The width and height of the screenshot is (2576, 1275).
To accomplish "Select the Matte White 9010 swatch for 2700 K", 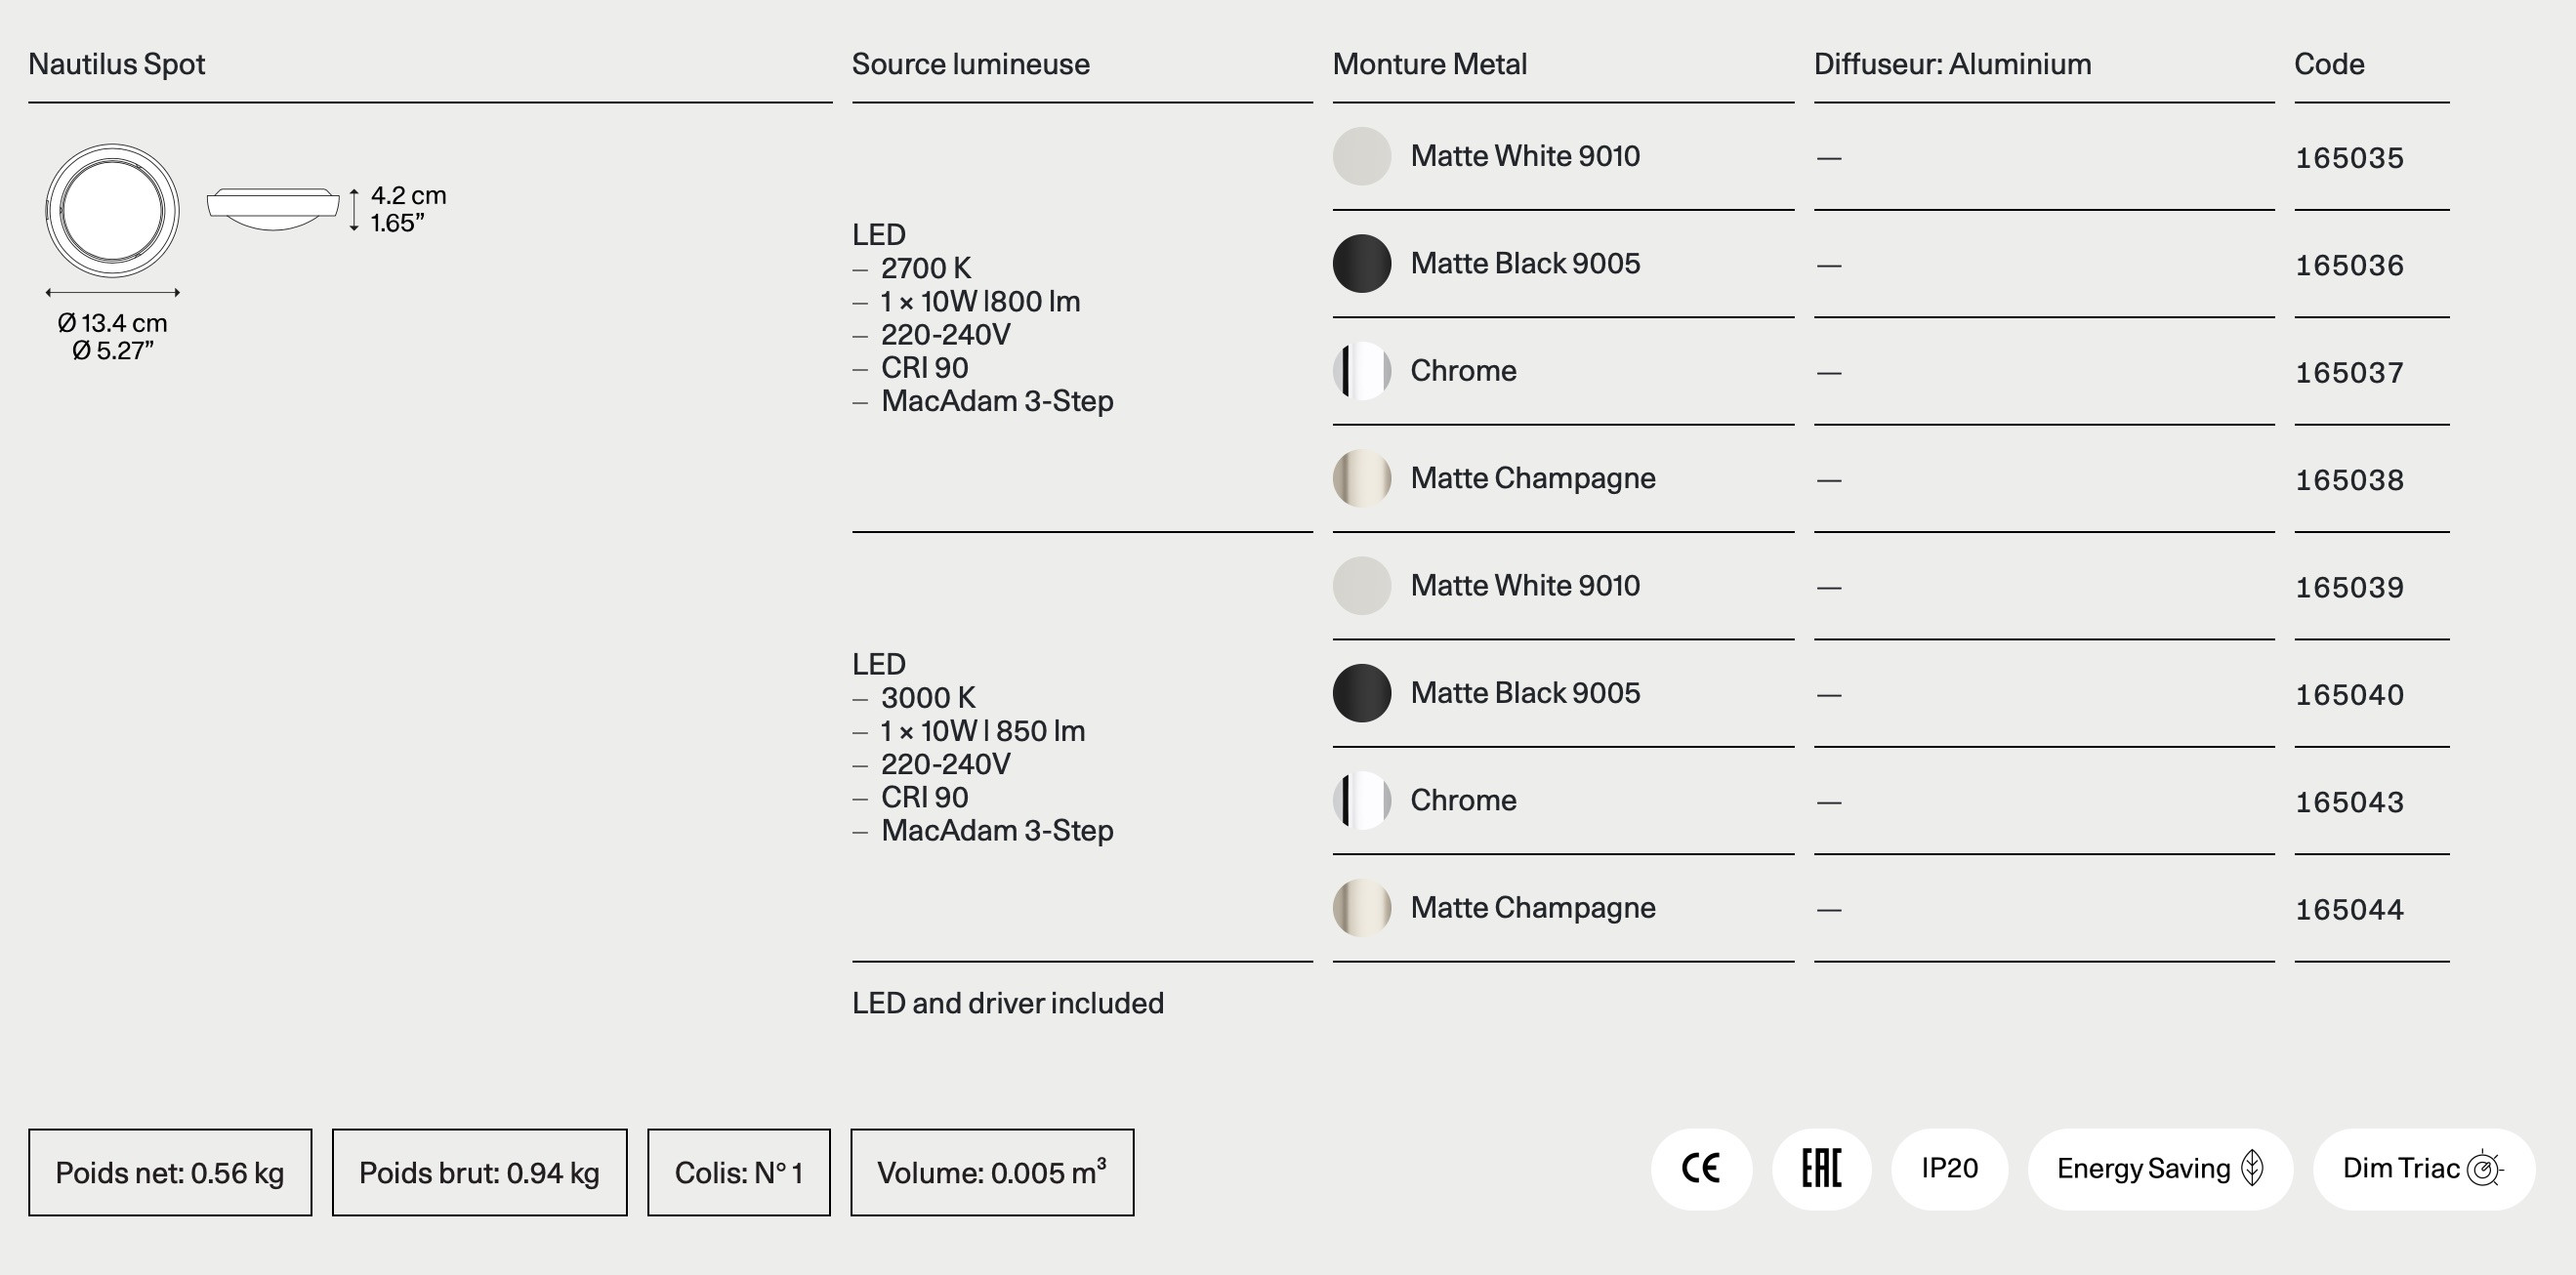I will 1362,156.
